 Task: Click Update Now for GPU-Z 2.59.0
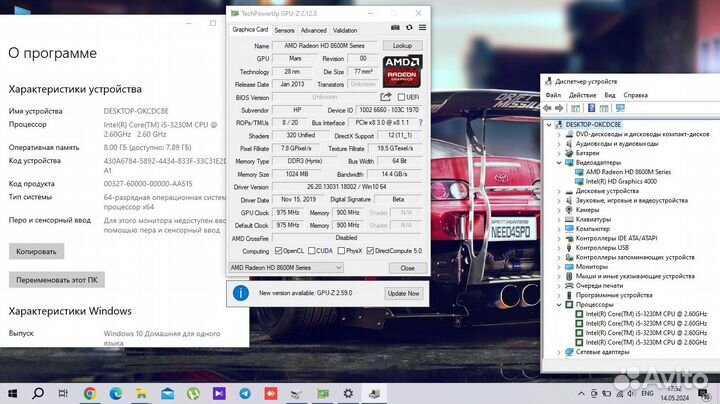tap(403, 293)
